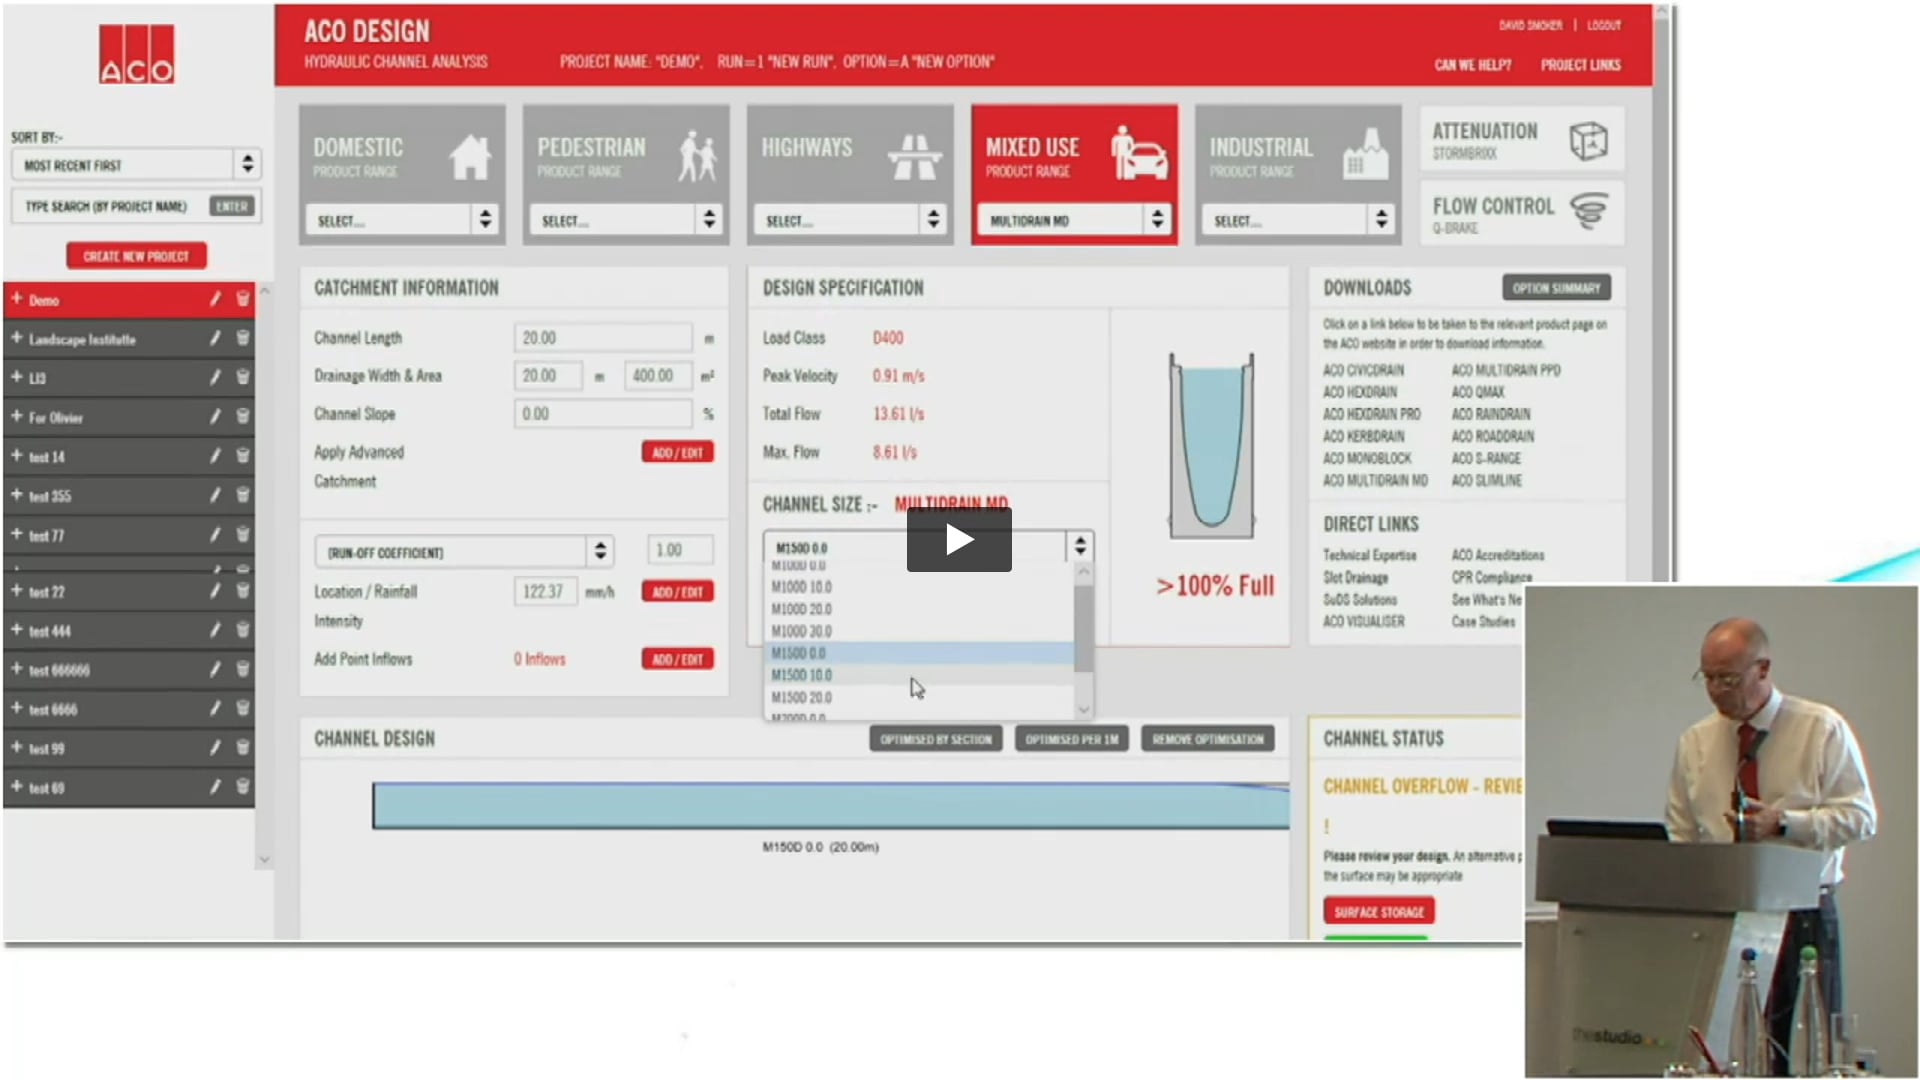Expand the Landscape Institute project
The width and height of the screenshot is (1920, 1080).
pos(17,338)
